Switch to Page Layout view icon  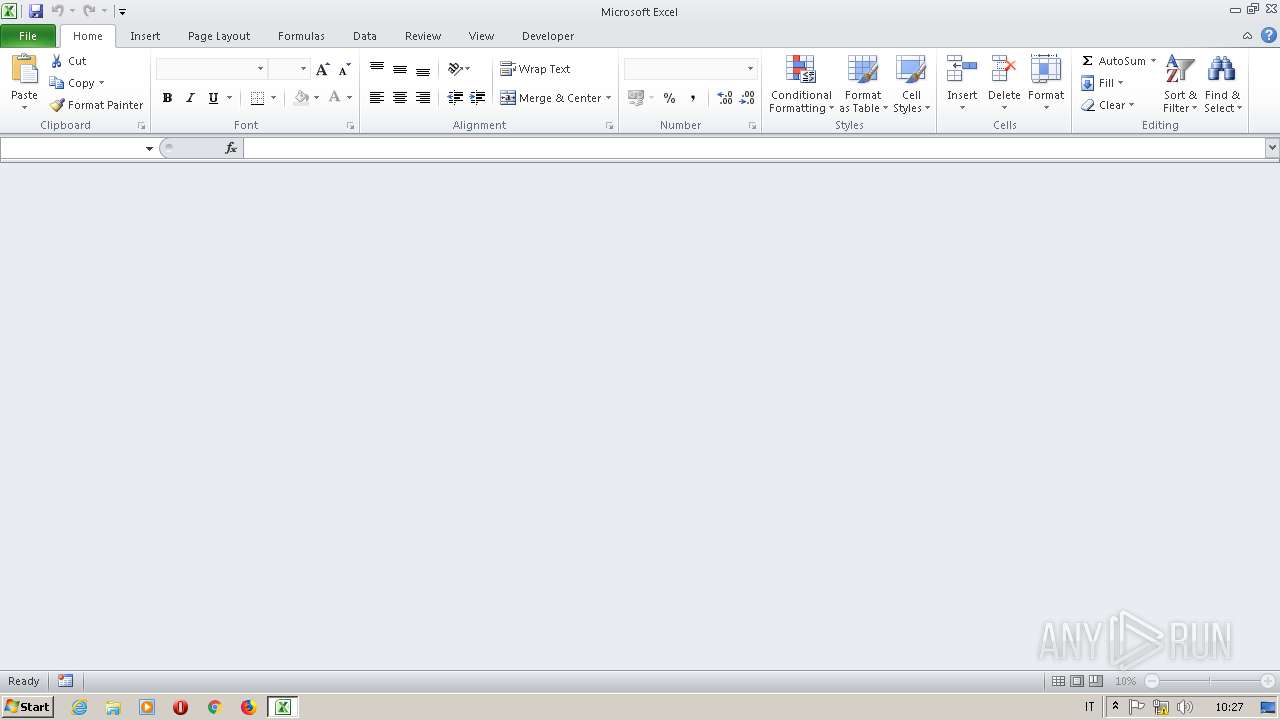[1077, 681]
